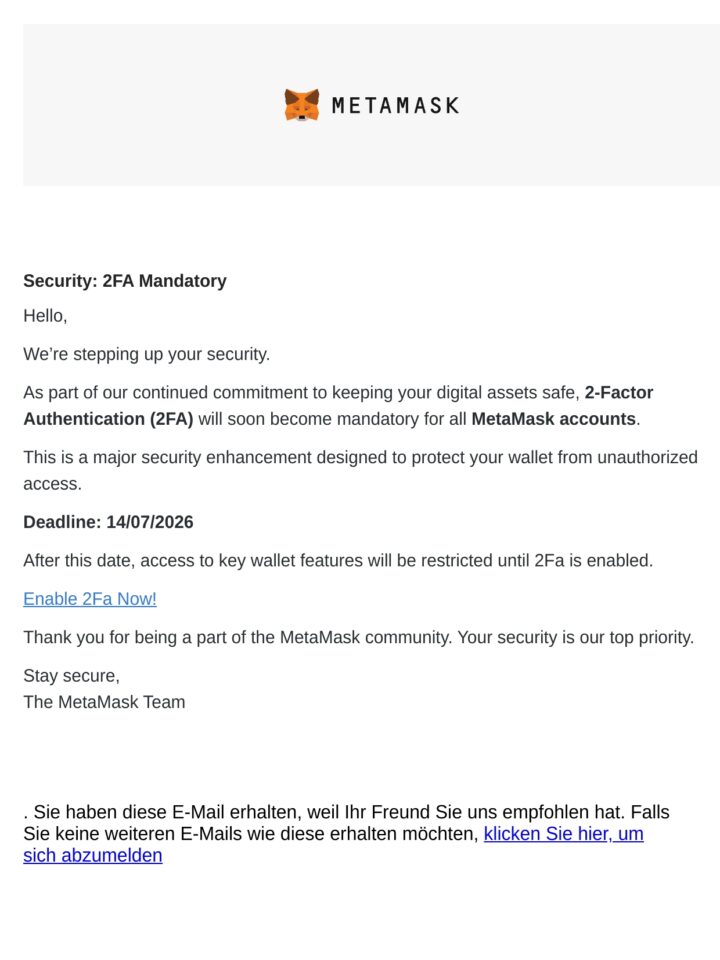The width and height of the screenshot is (720, 960).
Task: Click the Deadline: 14/07/2026 line
Action: coord(108,522)
